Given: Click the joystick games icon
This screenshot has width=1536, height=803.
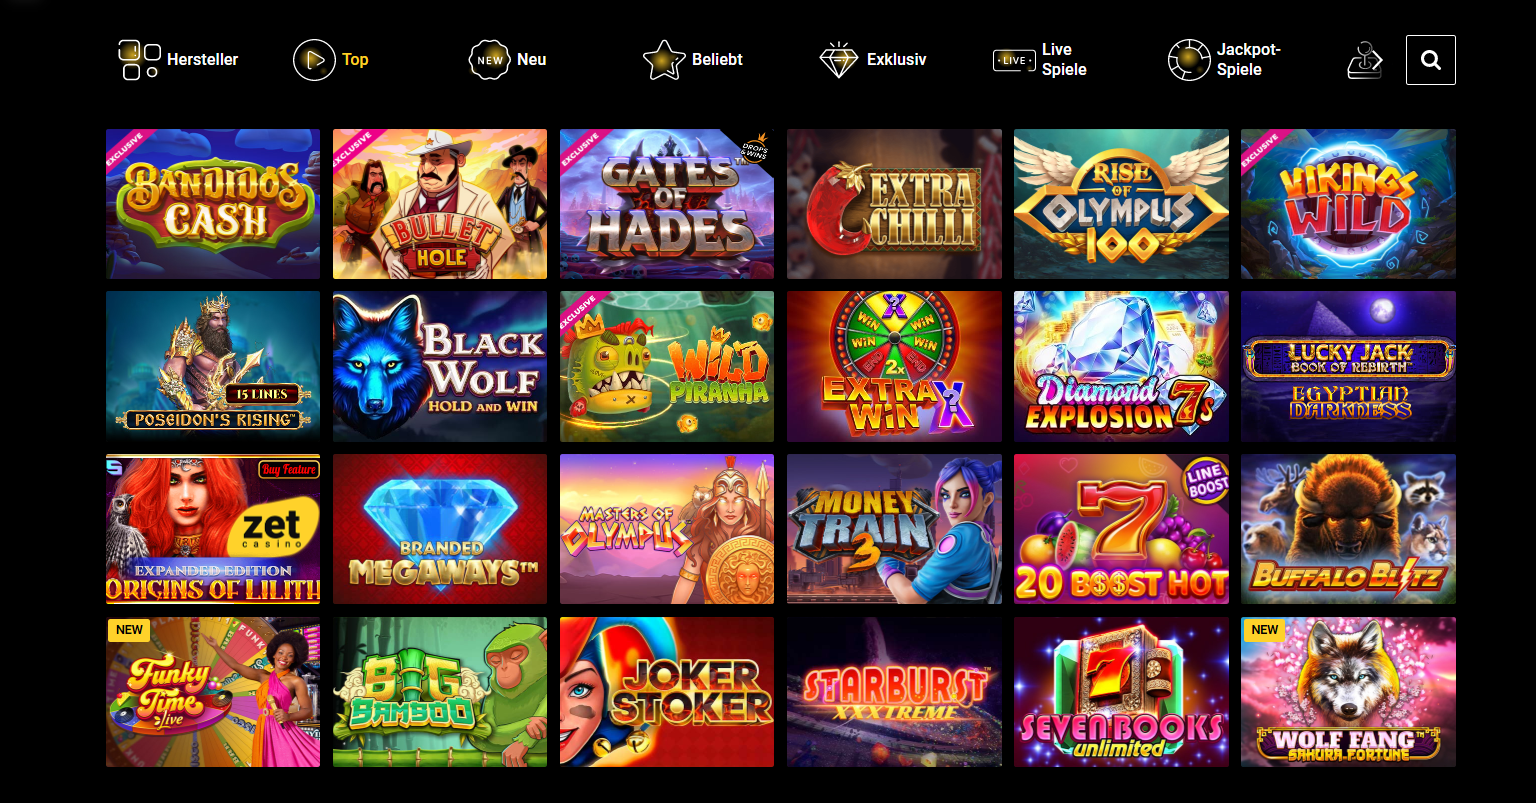Looking at the screenshot, I should 1365,60.
